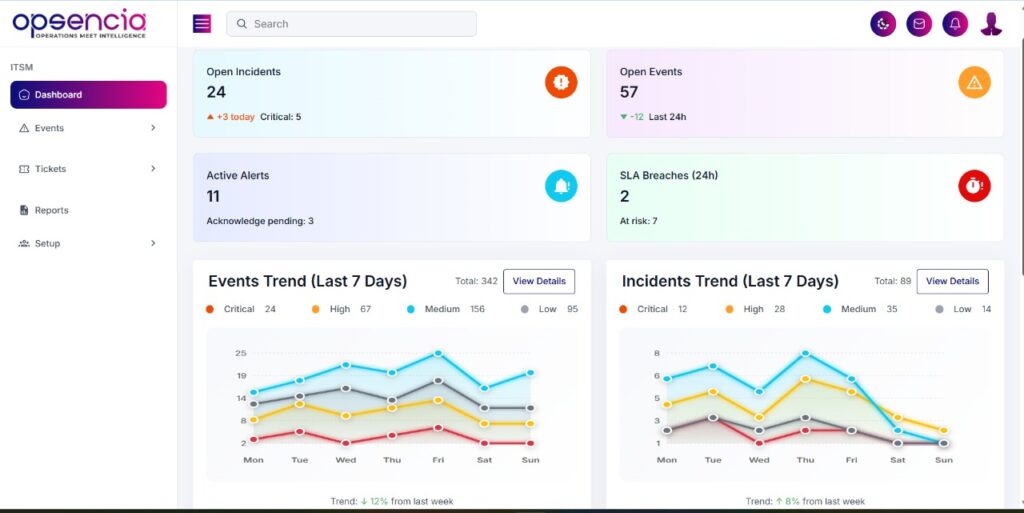This screenshot has height=513, width=1024.
Task: Toggle dark mode with the moon icon
Action: click(883, 24)
